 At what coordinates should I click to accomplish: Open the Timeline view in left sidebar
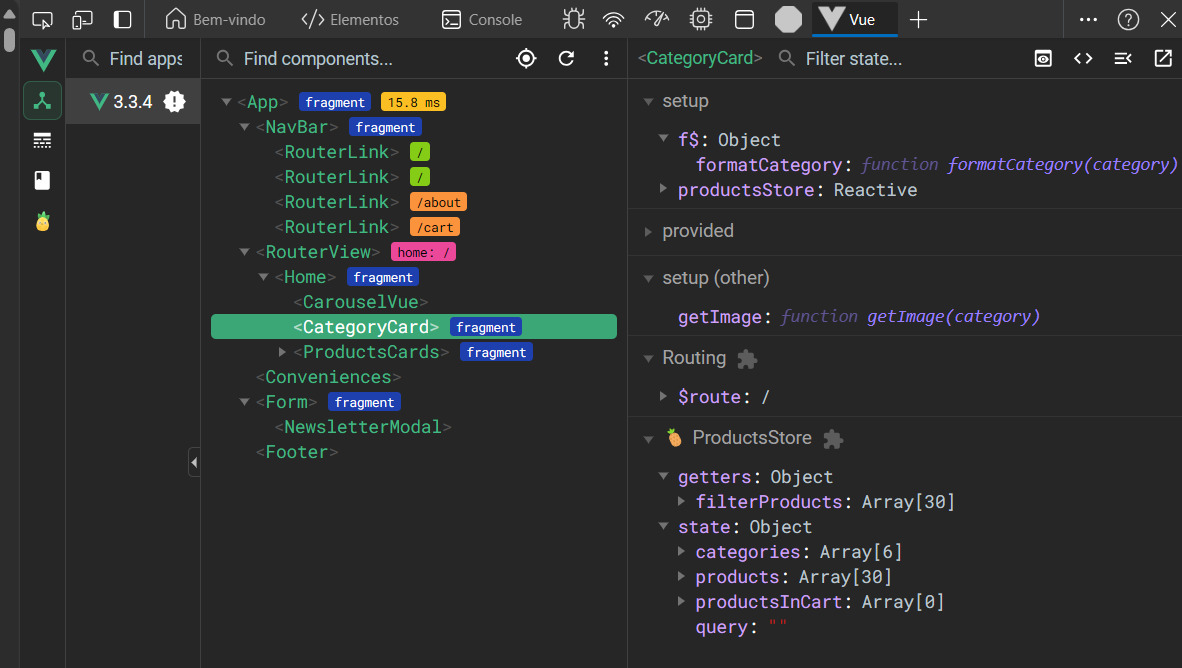[42, 140]
